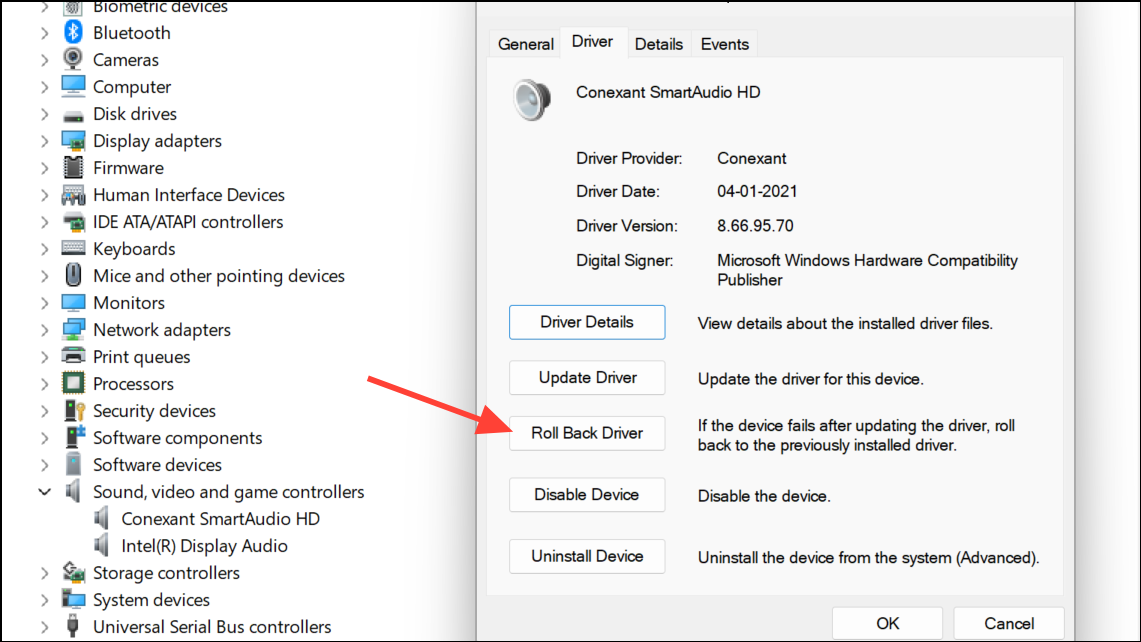This screenshot has width=1141, height=642.
Task: Expand the Bluetooth category
Action: [44, 33]
